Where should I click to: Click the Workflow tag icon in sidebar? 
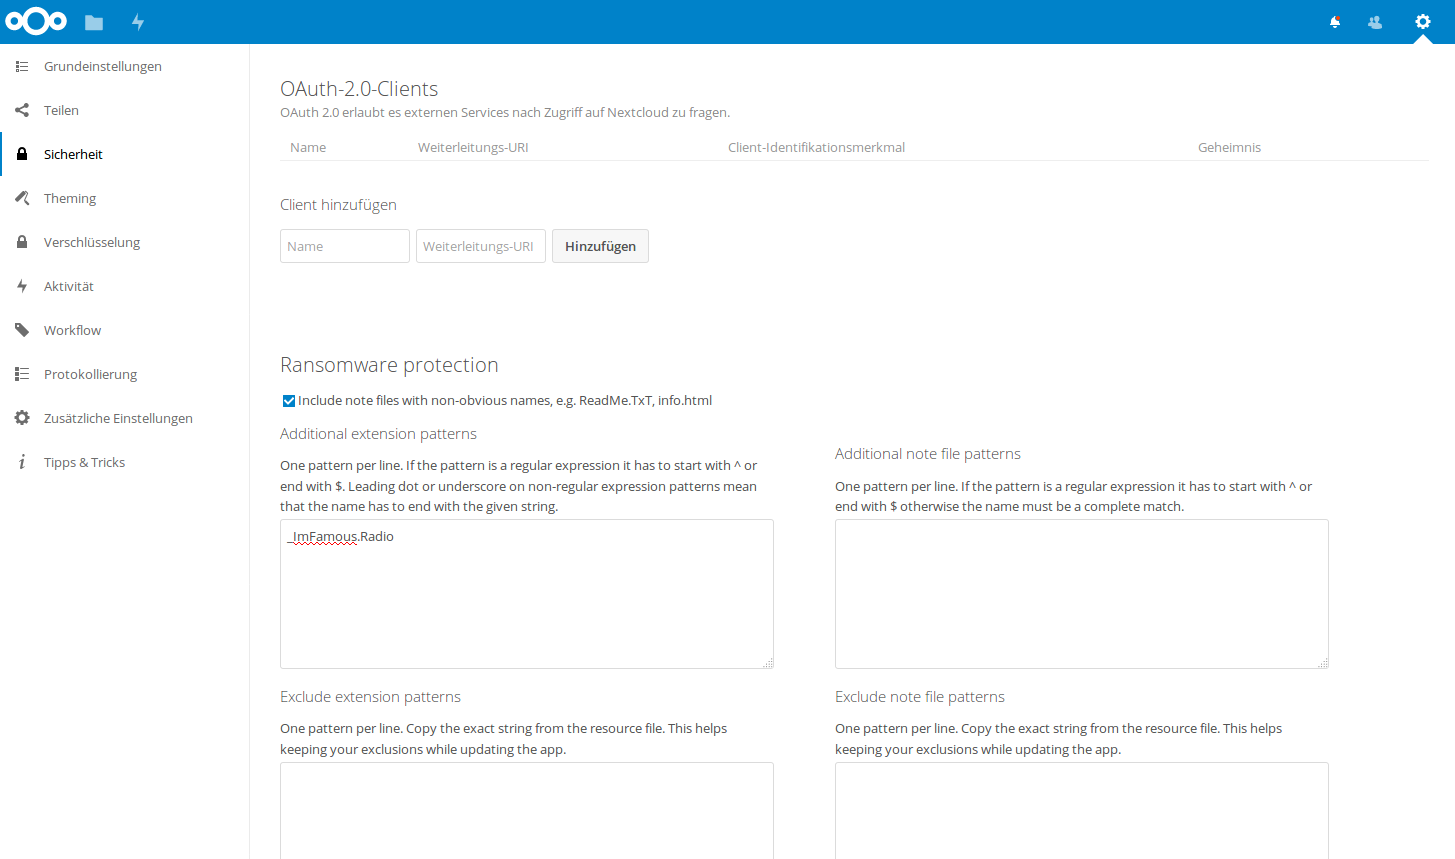pos(22,330)
